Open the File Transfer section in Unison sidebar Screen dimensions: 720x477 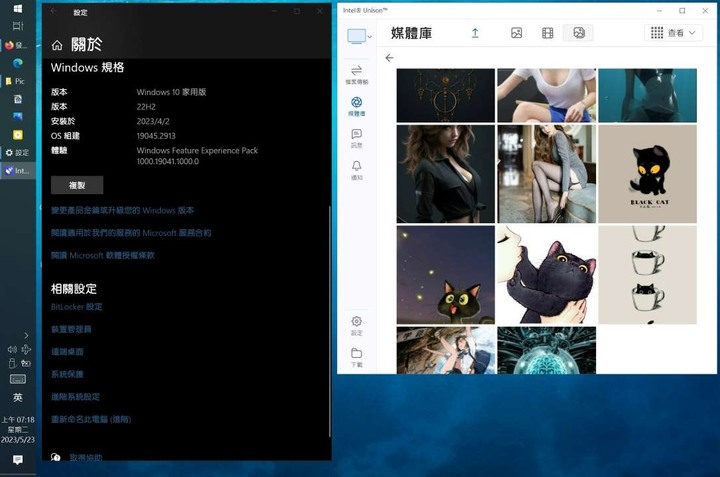pyautogui.click(x=356, y=75)
